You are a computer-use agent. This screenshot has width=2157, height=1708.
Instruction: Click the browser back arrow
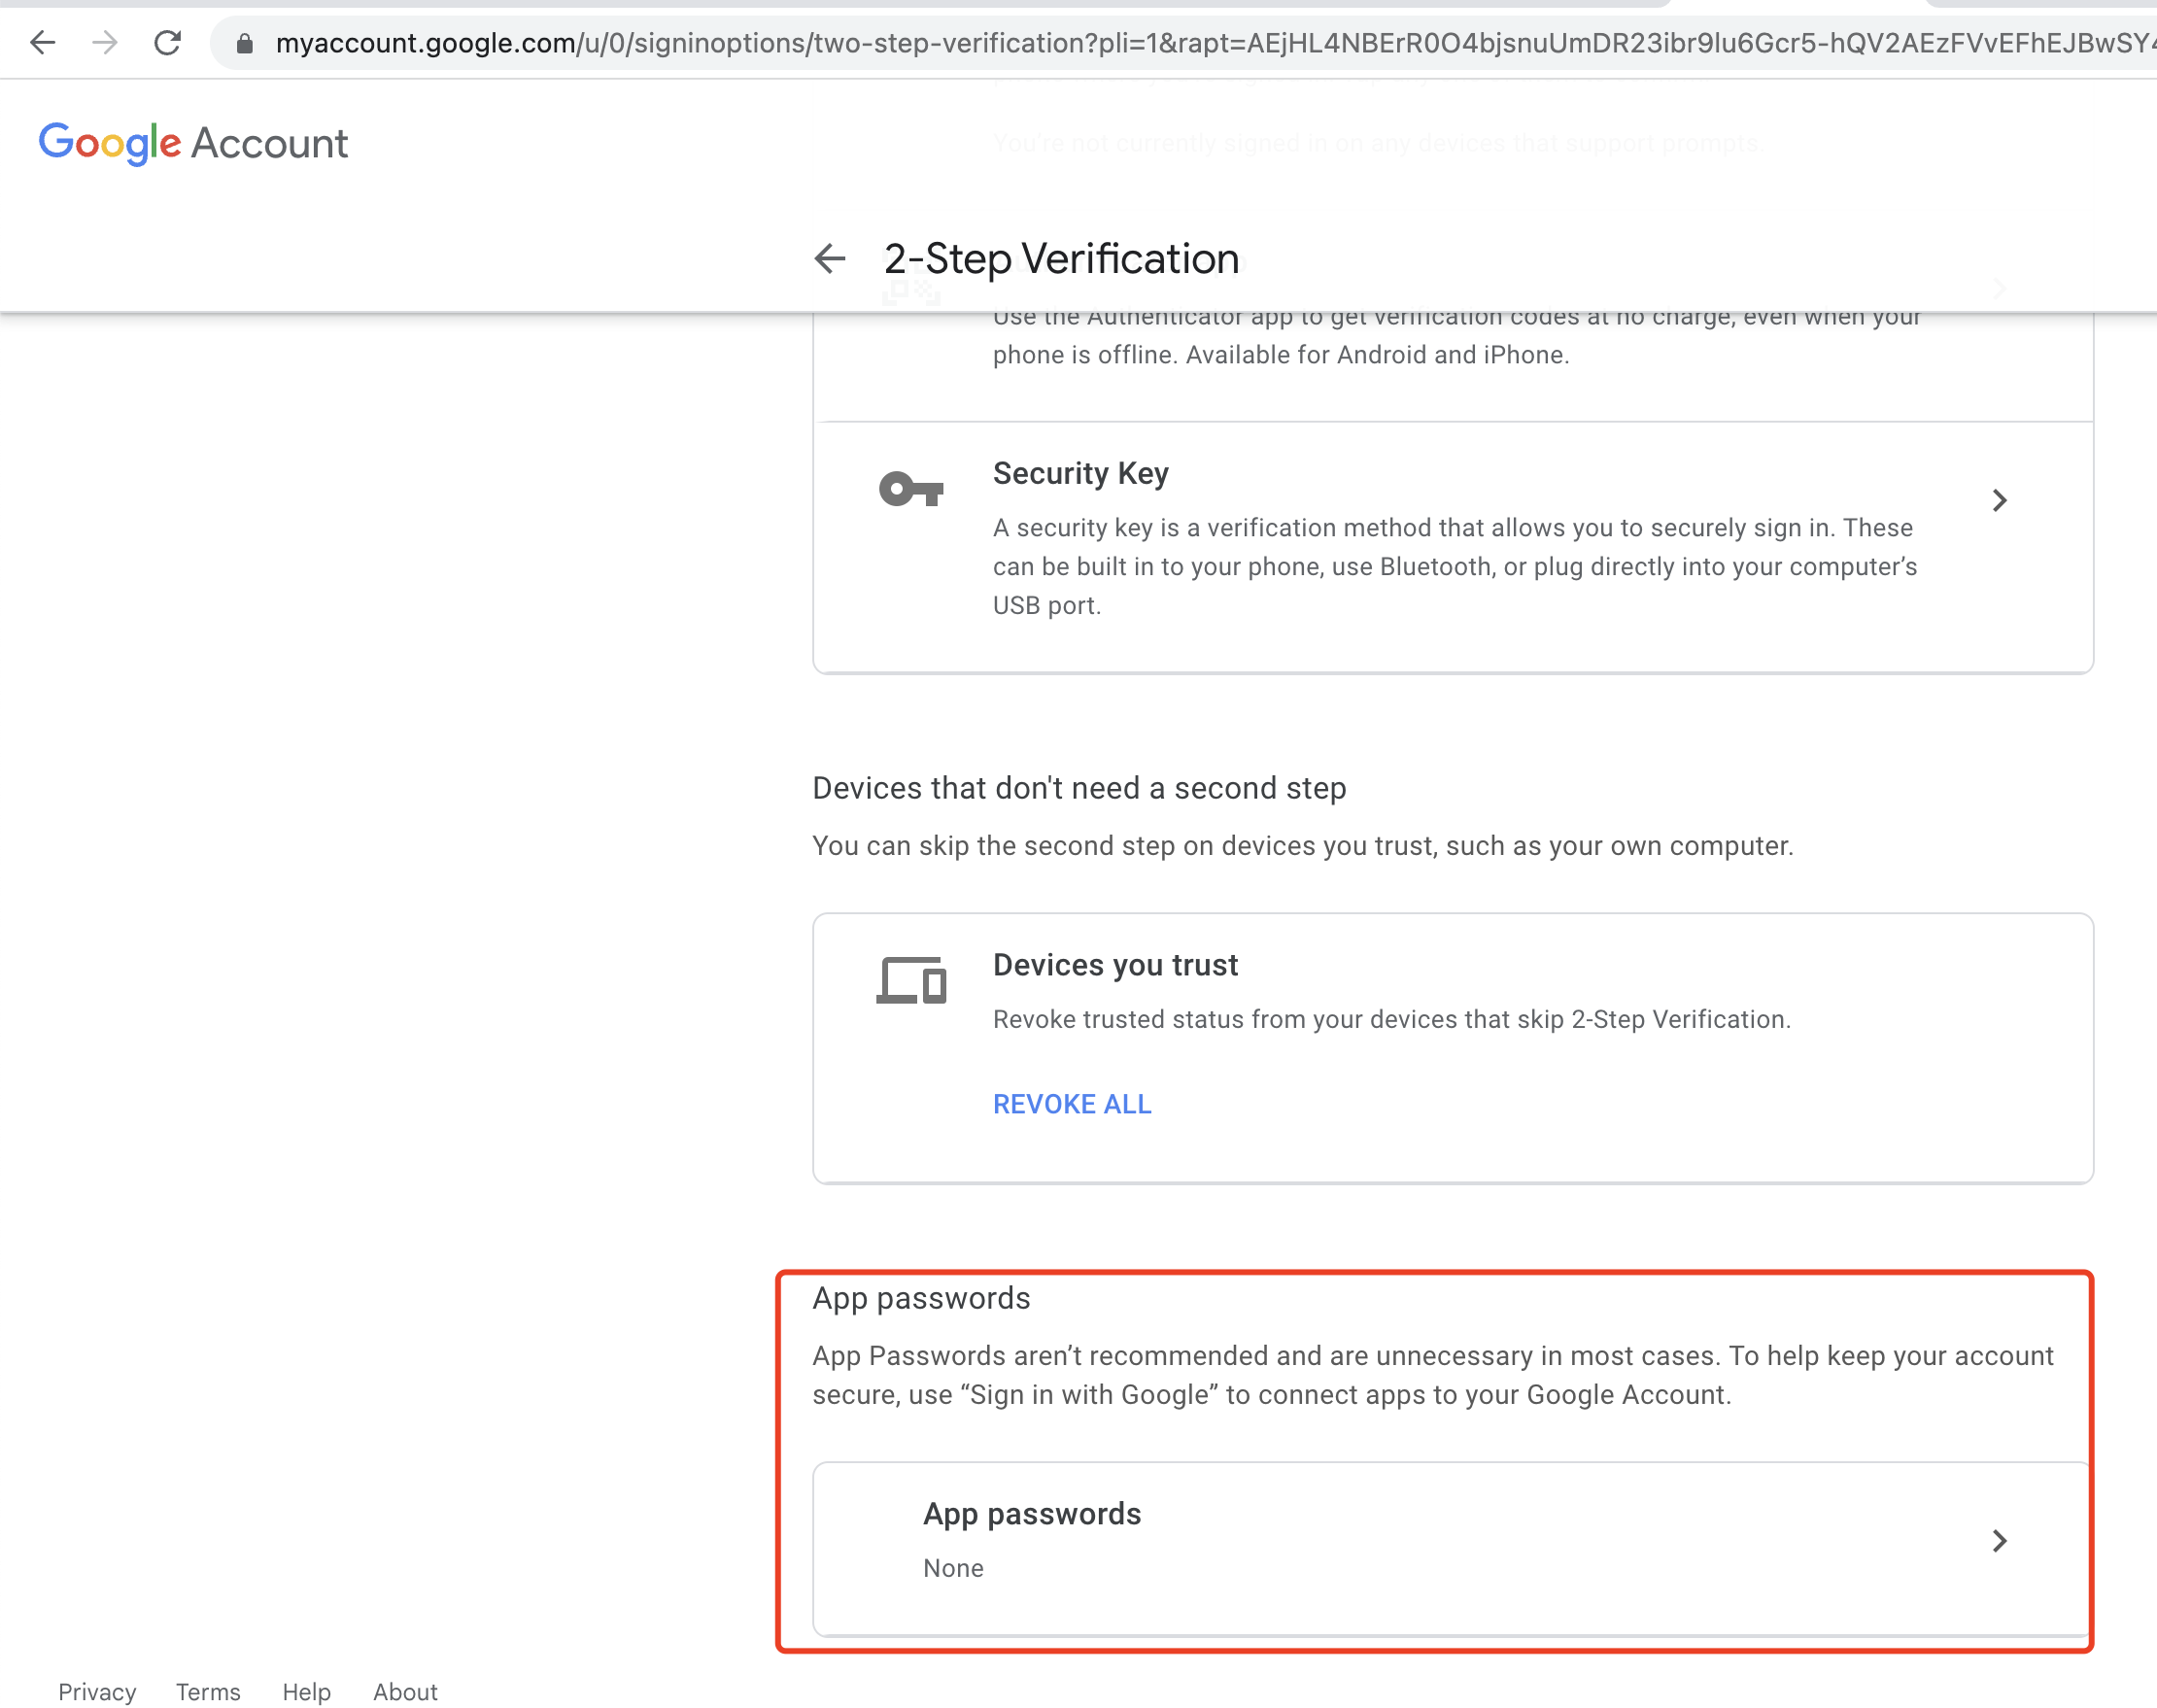[42, 42]
